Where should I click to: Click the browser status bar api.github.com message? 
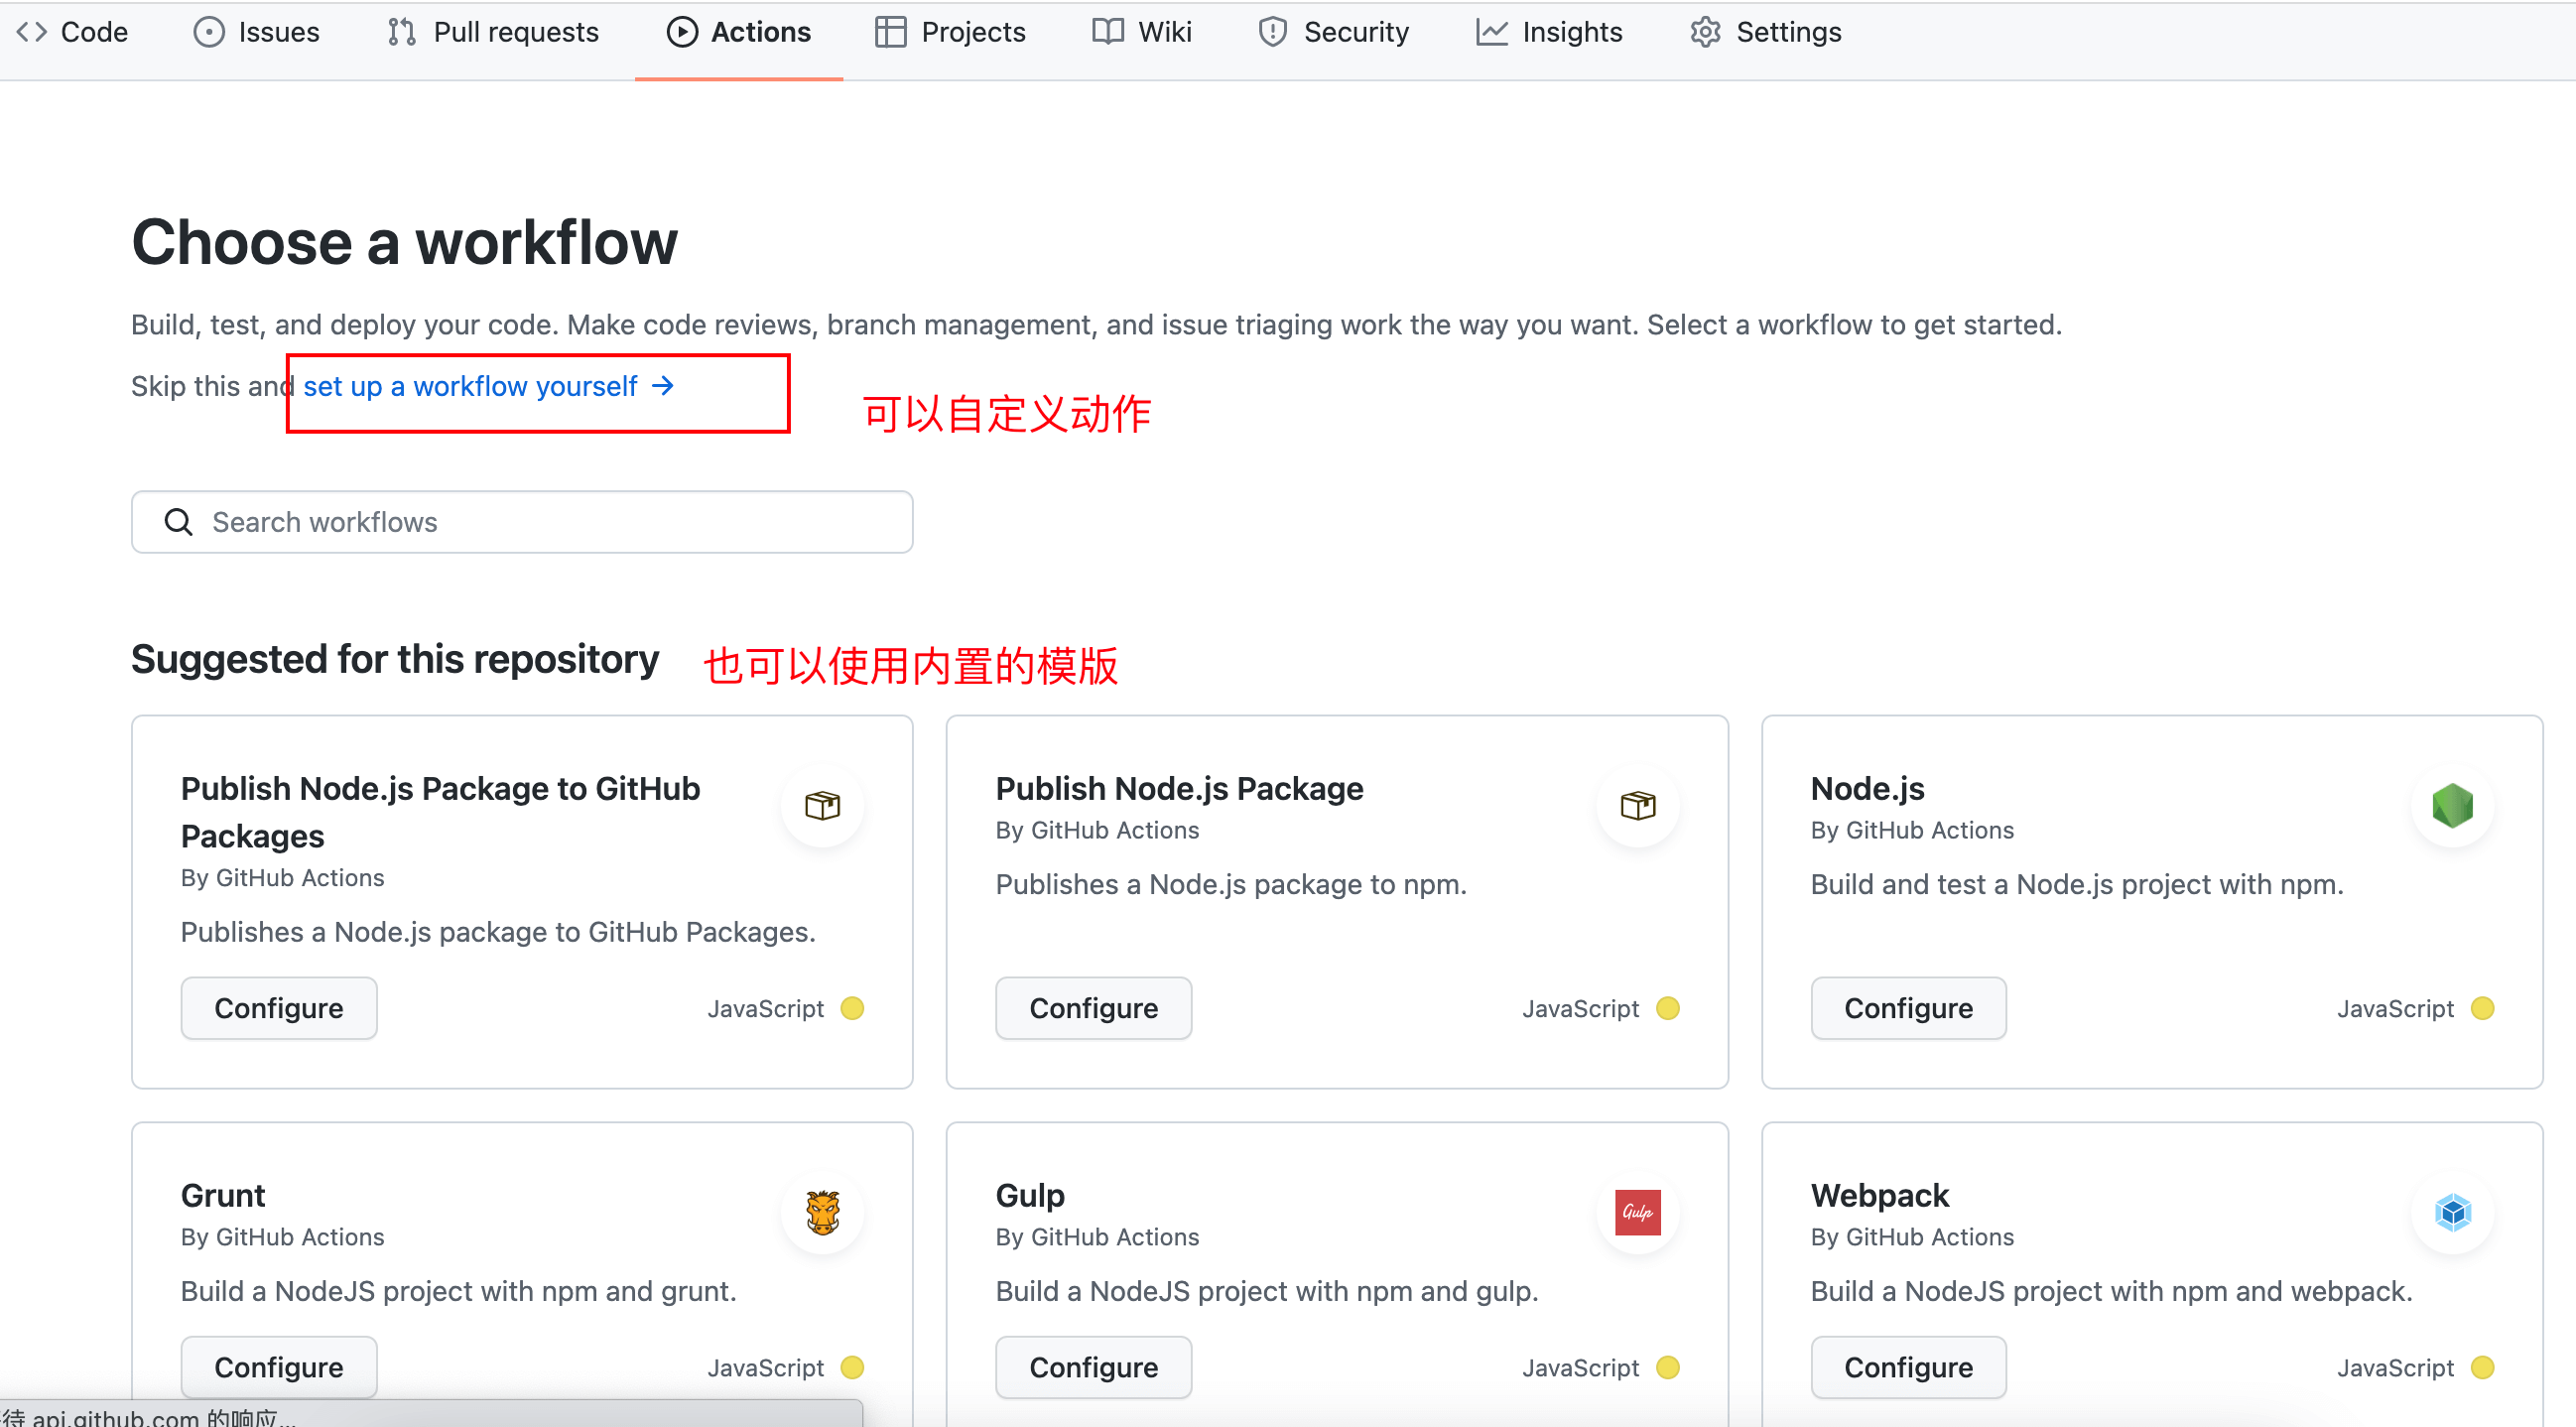pos(148,1416)
